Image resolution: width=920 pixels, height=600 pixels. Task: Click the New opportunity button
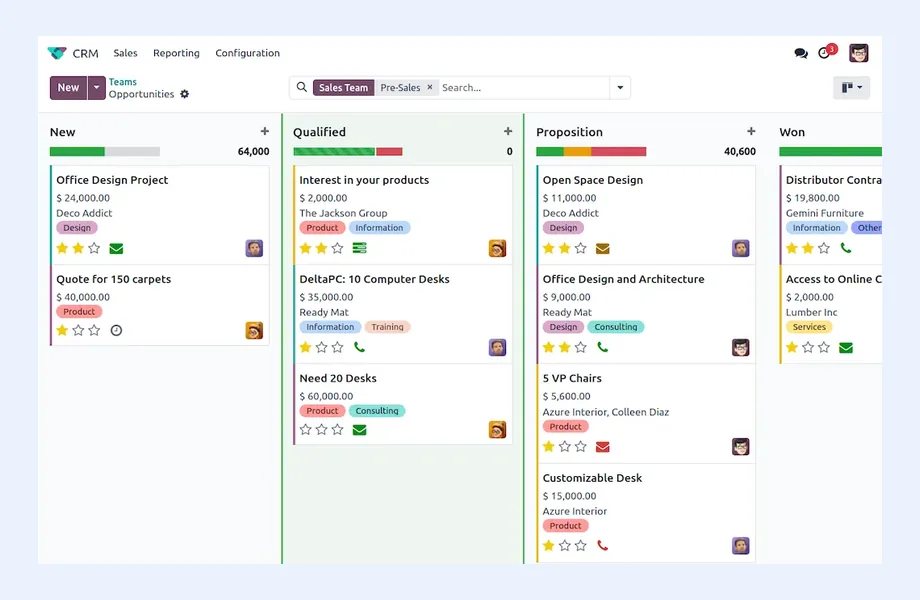(68, 88)
